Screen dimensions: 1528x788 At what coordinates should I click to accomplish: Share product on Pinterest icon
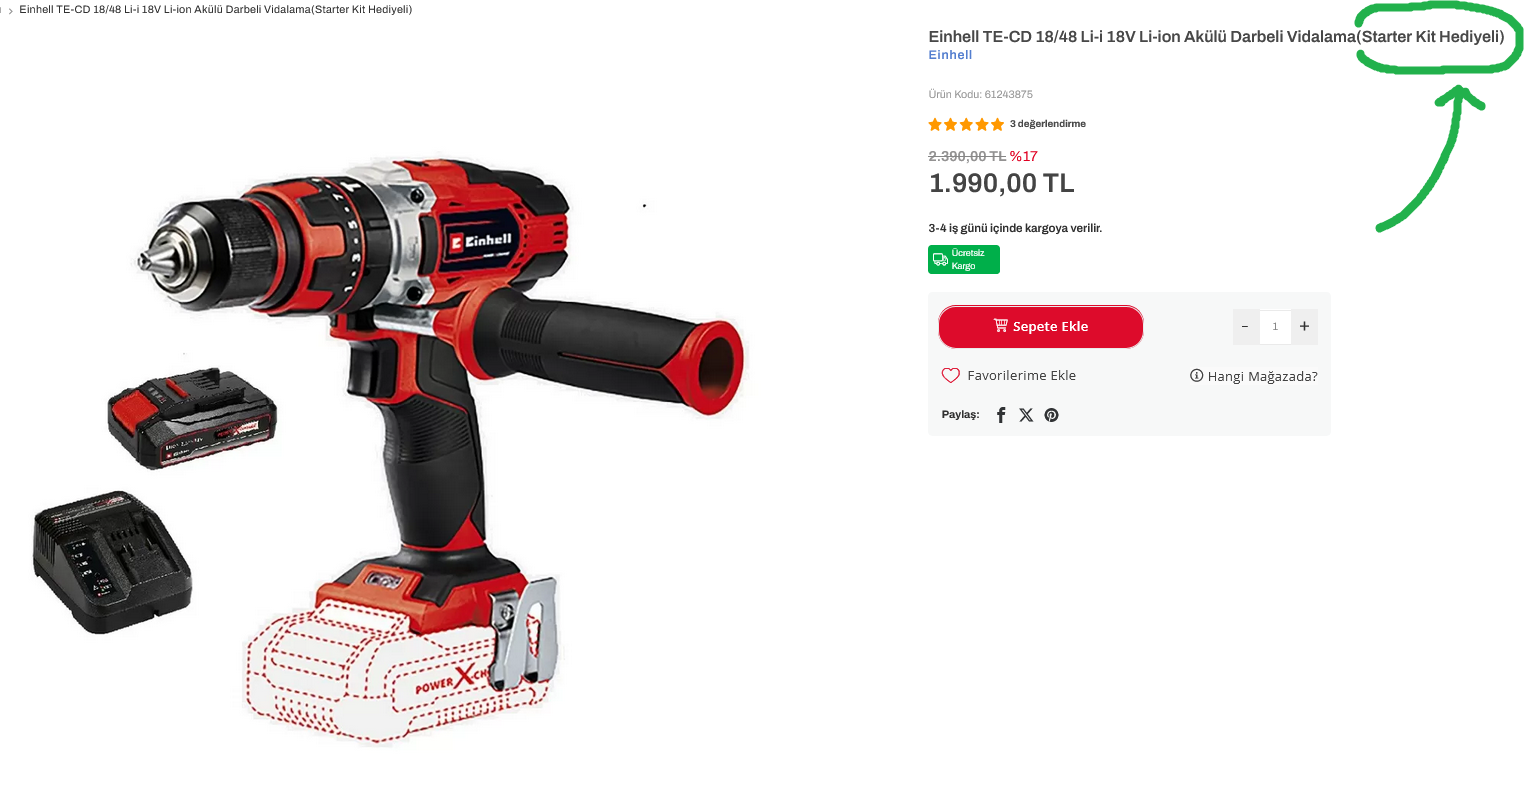click(1052, 415)
